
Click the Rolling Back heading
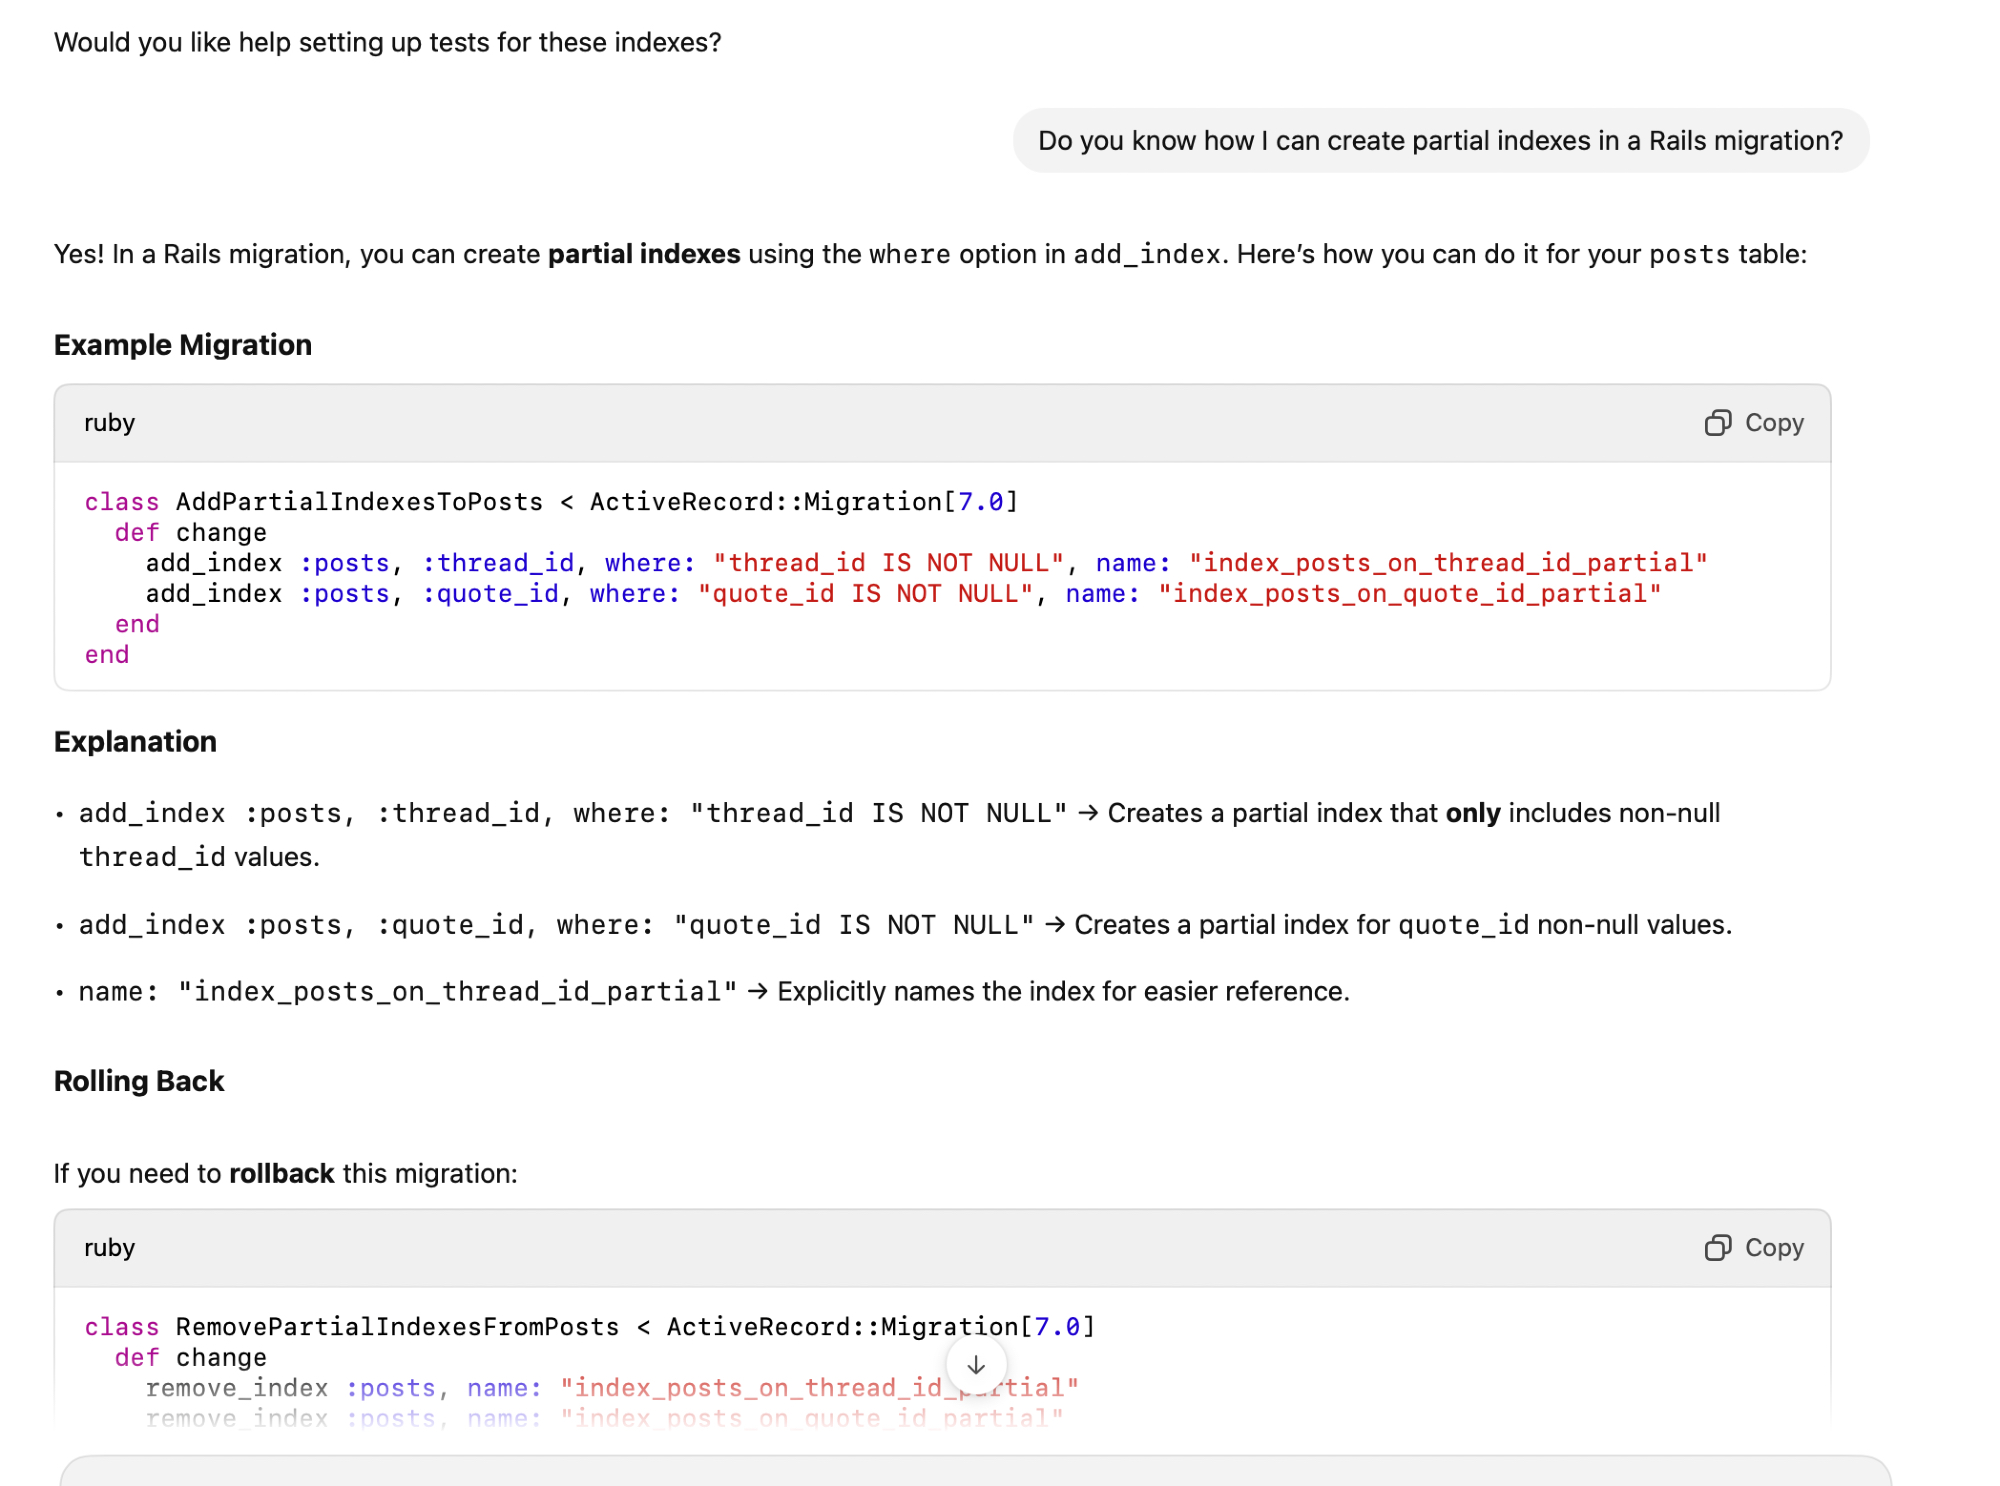(x=139, y=1081)
